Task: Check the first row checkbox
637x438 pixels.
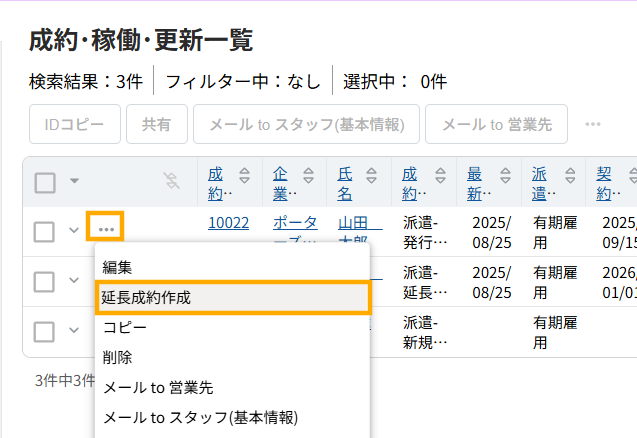Action: [x=45, y=231]
